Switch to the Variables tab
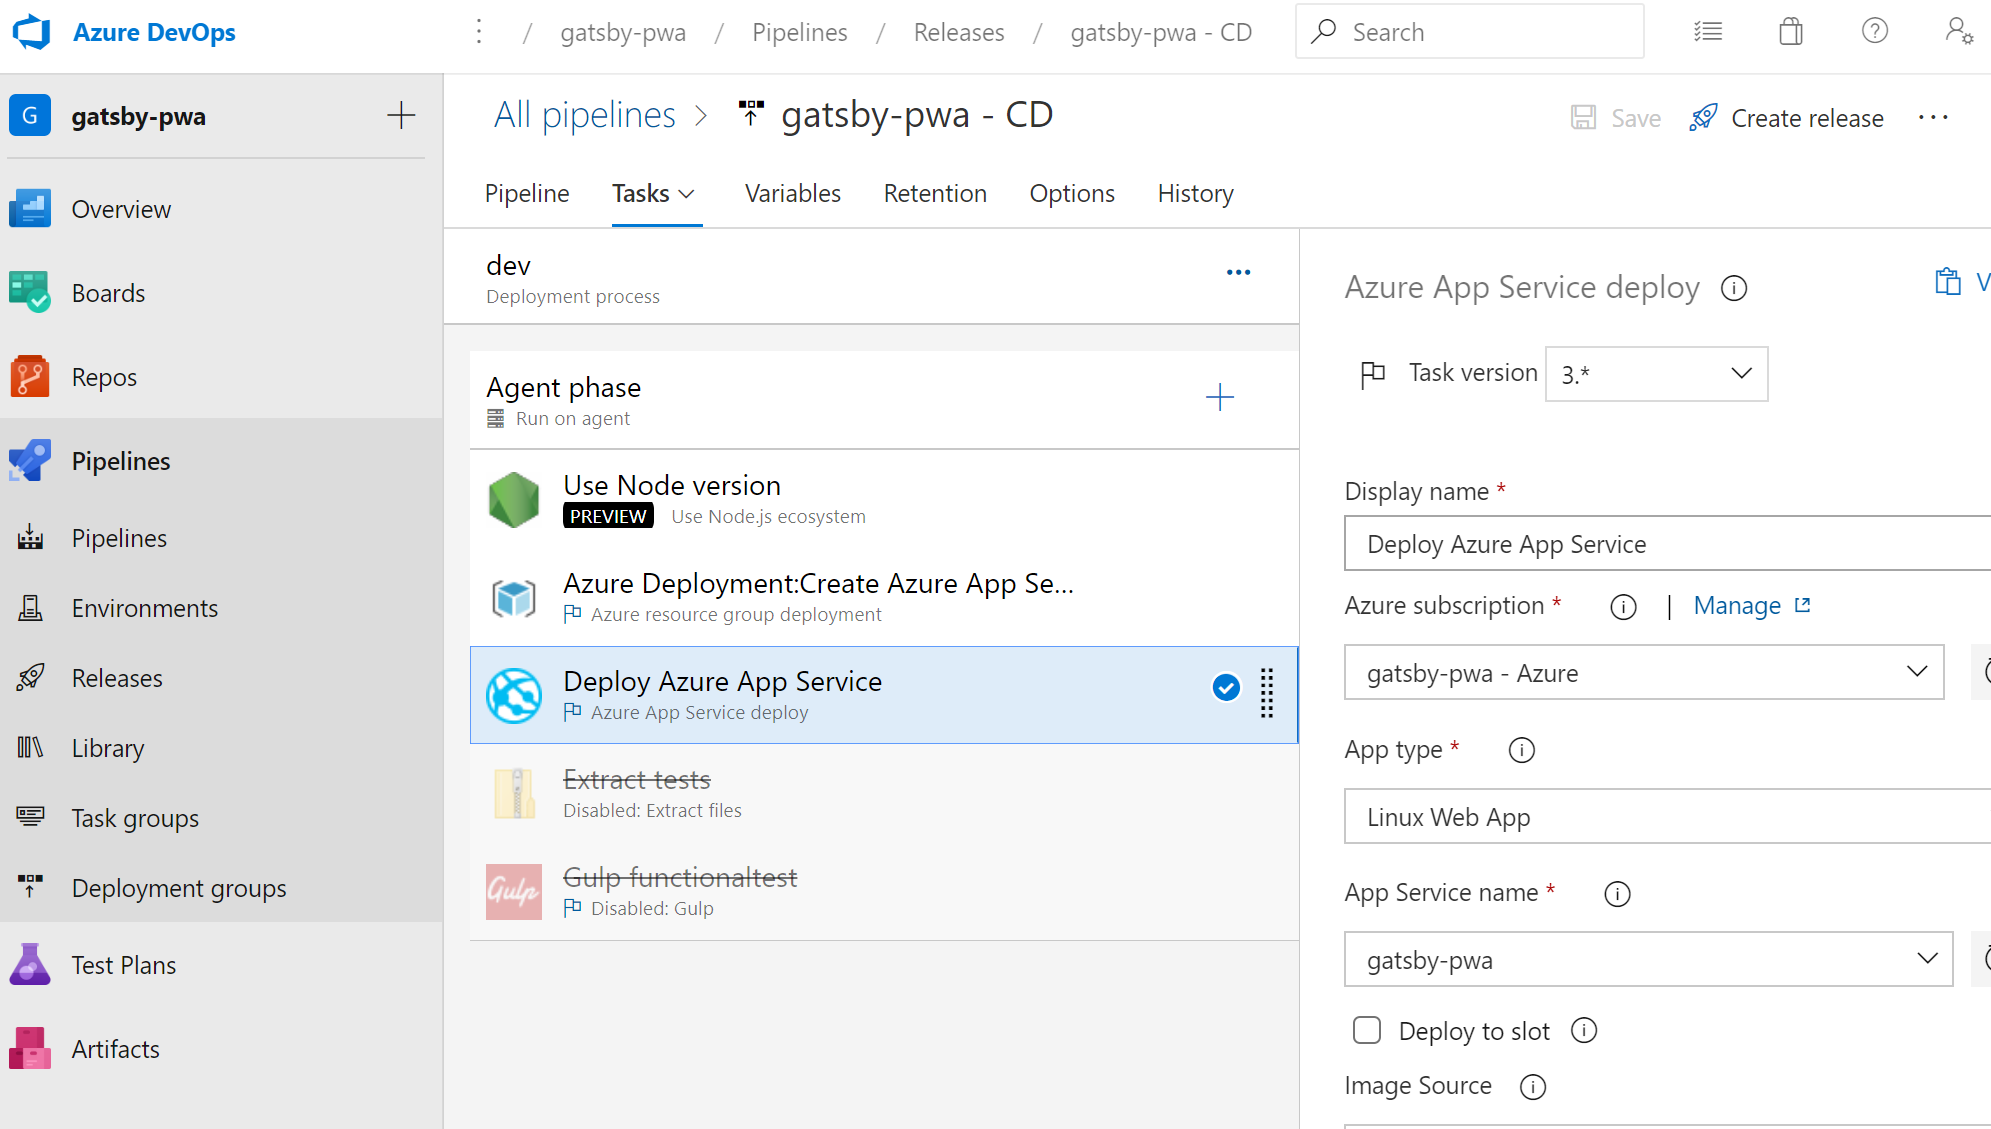Image resolution: width=1991 pixels, height=1129 pixels. (x=792, y=193)
